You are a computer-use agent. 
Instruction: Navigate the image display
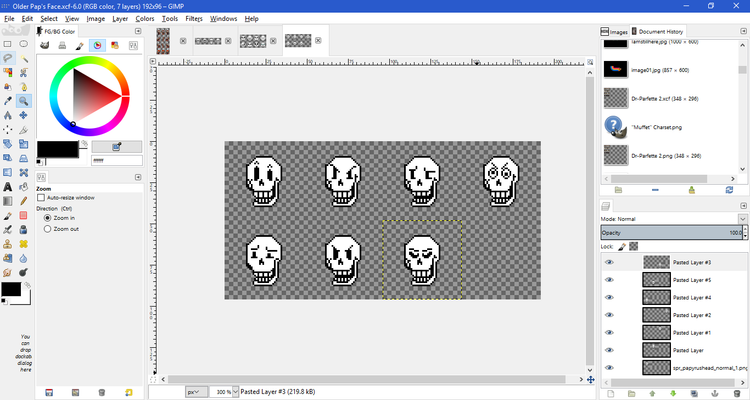click(591, 379)
